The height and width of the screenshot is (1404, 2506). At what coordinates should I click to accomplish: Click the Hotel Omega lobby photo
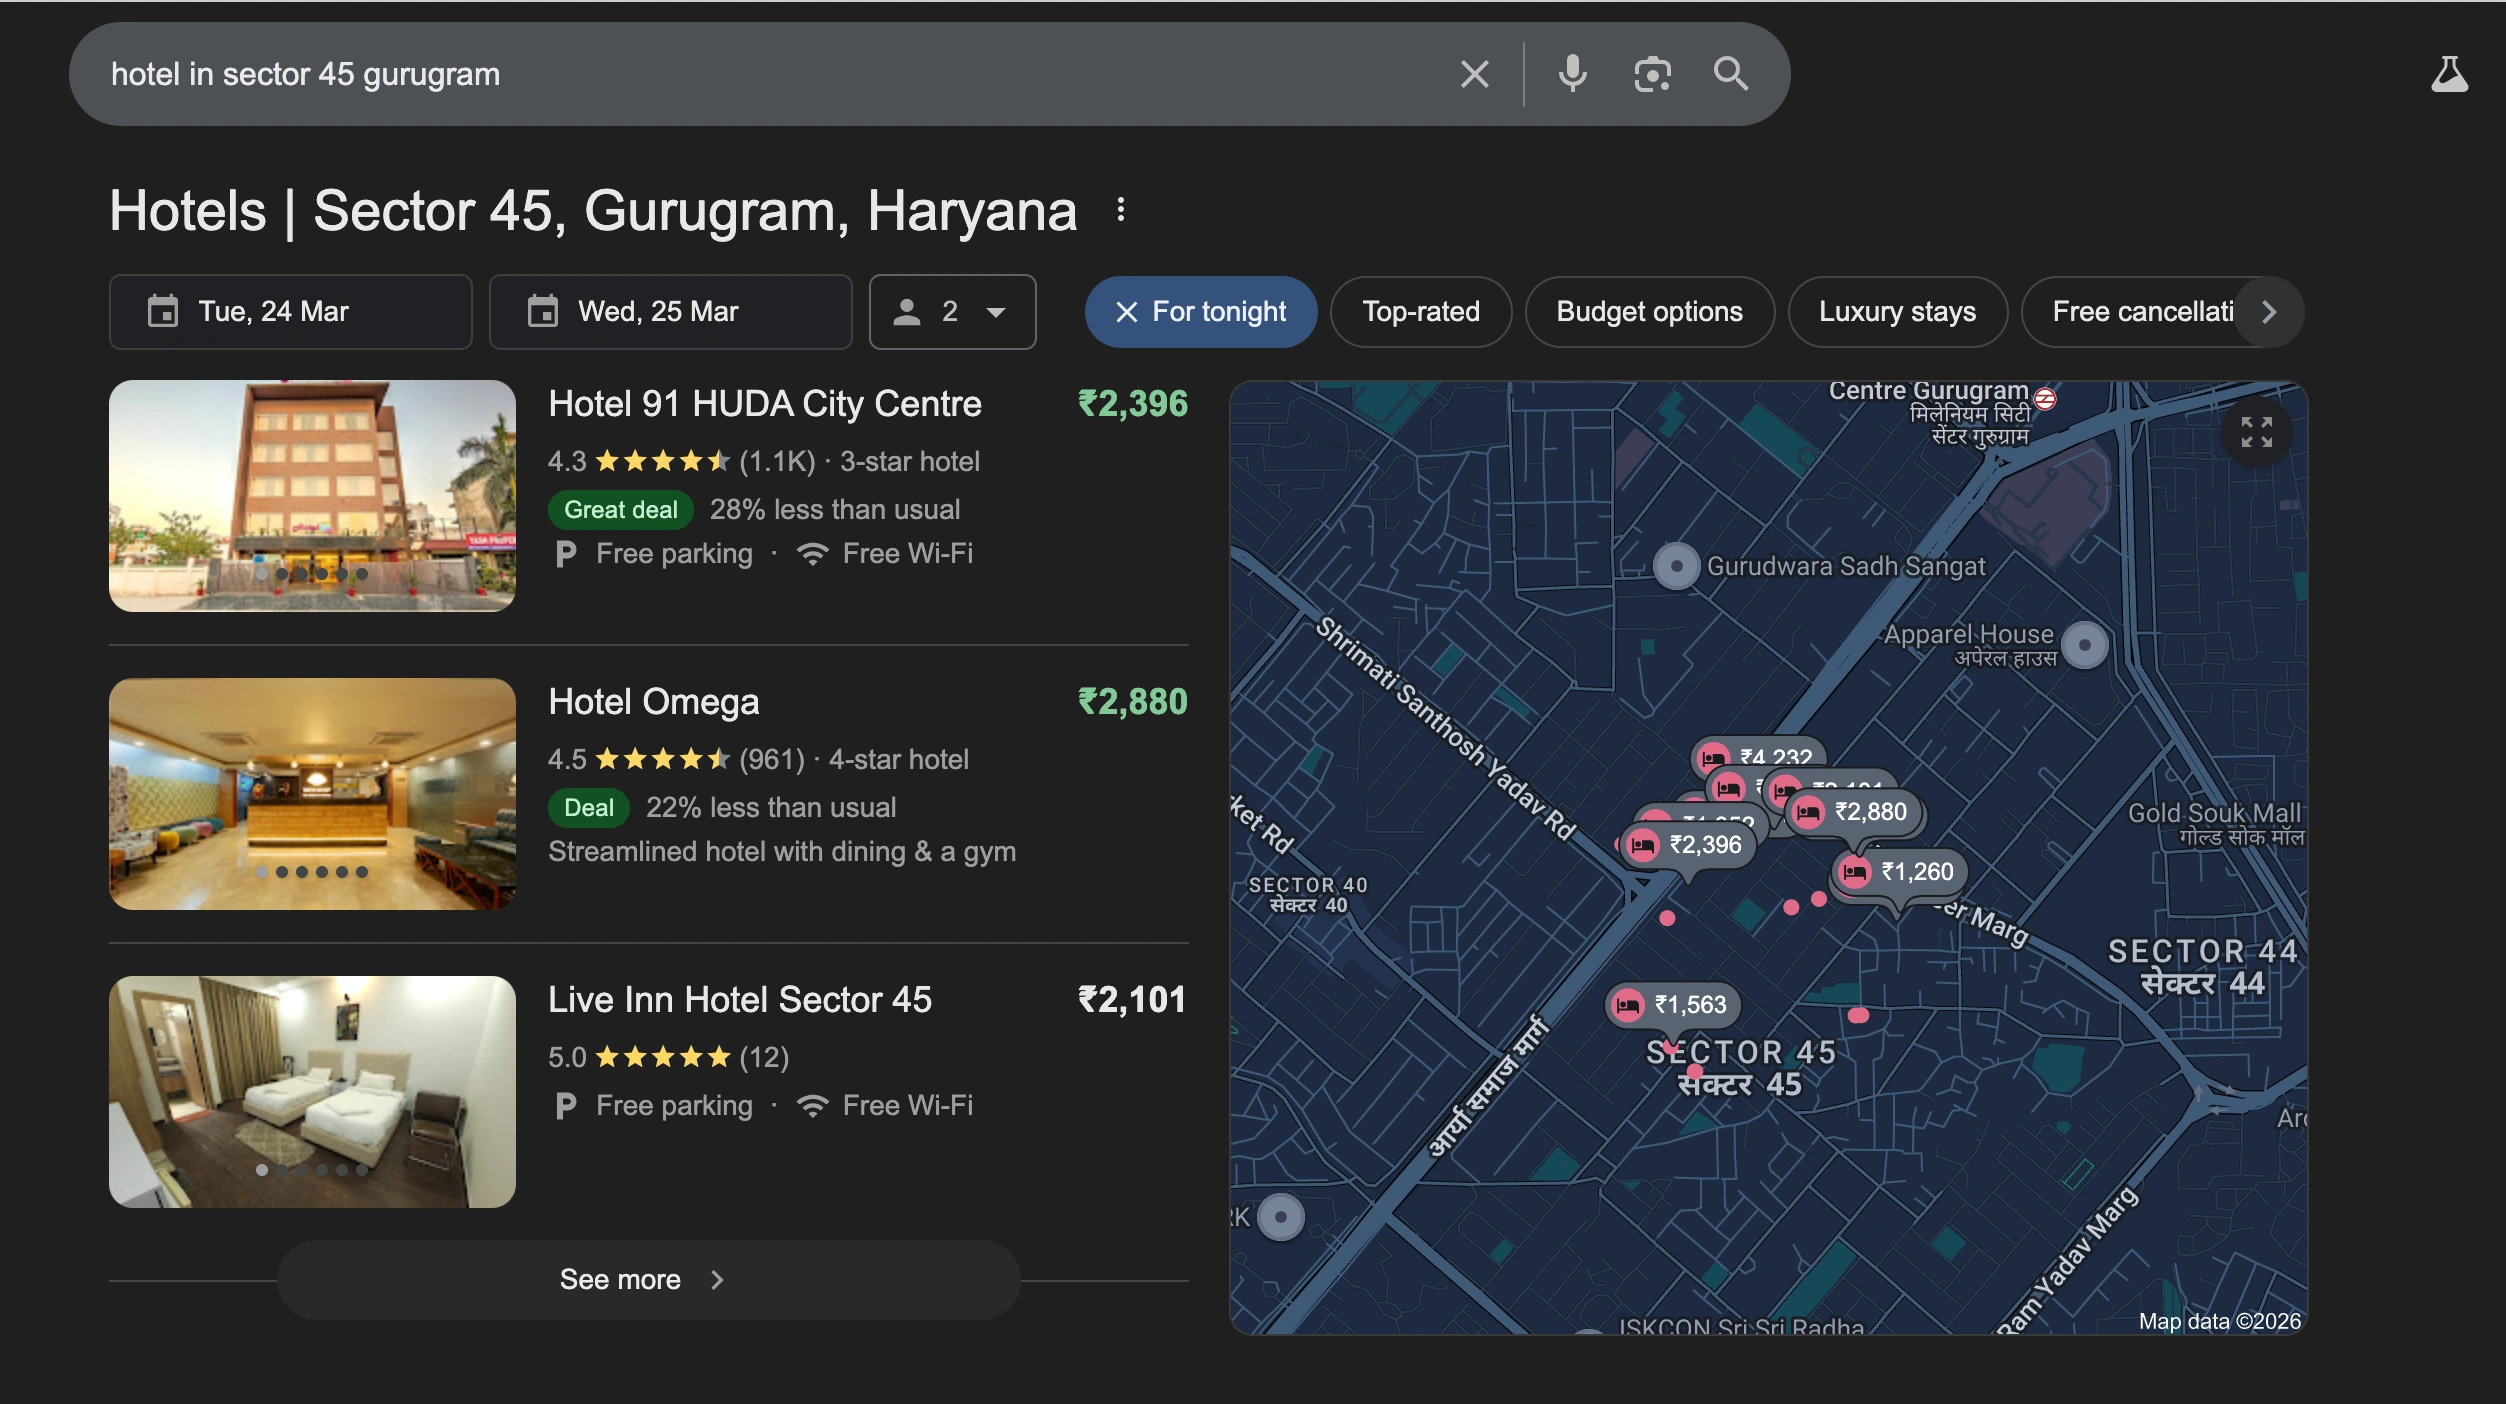312,794
